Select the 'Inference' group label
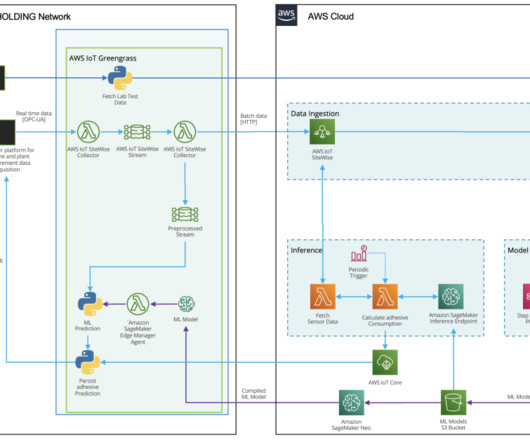Viewport: 530px width, 442px height. 306,250
